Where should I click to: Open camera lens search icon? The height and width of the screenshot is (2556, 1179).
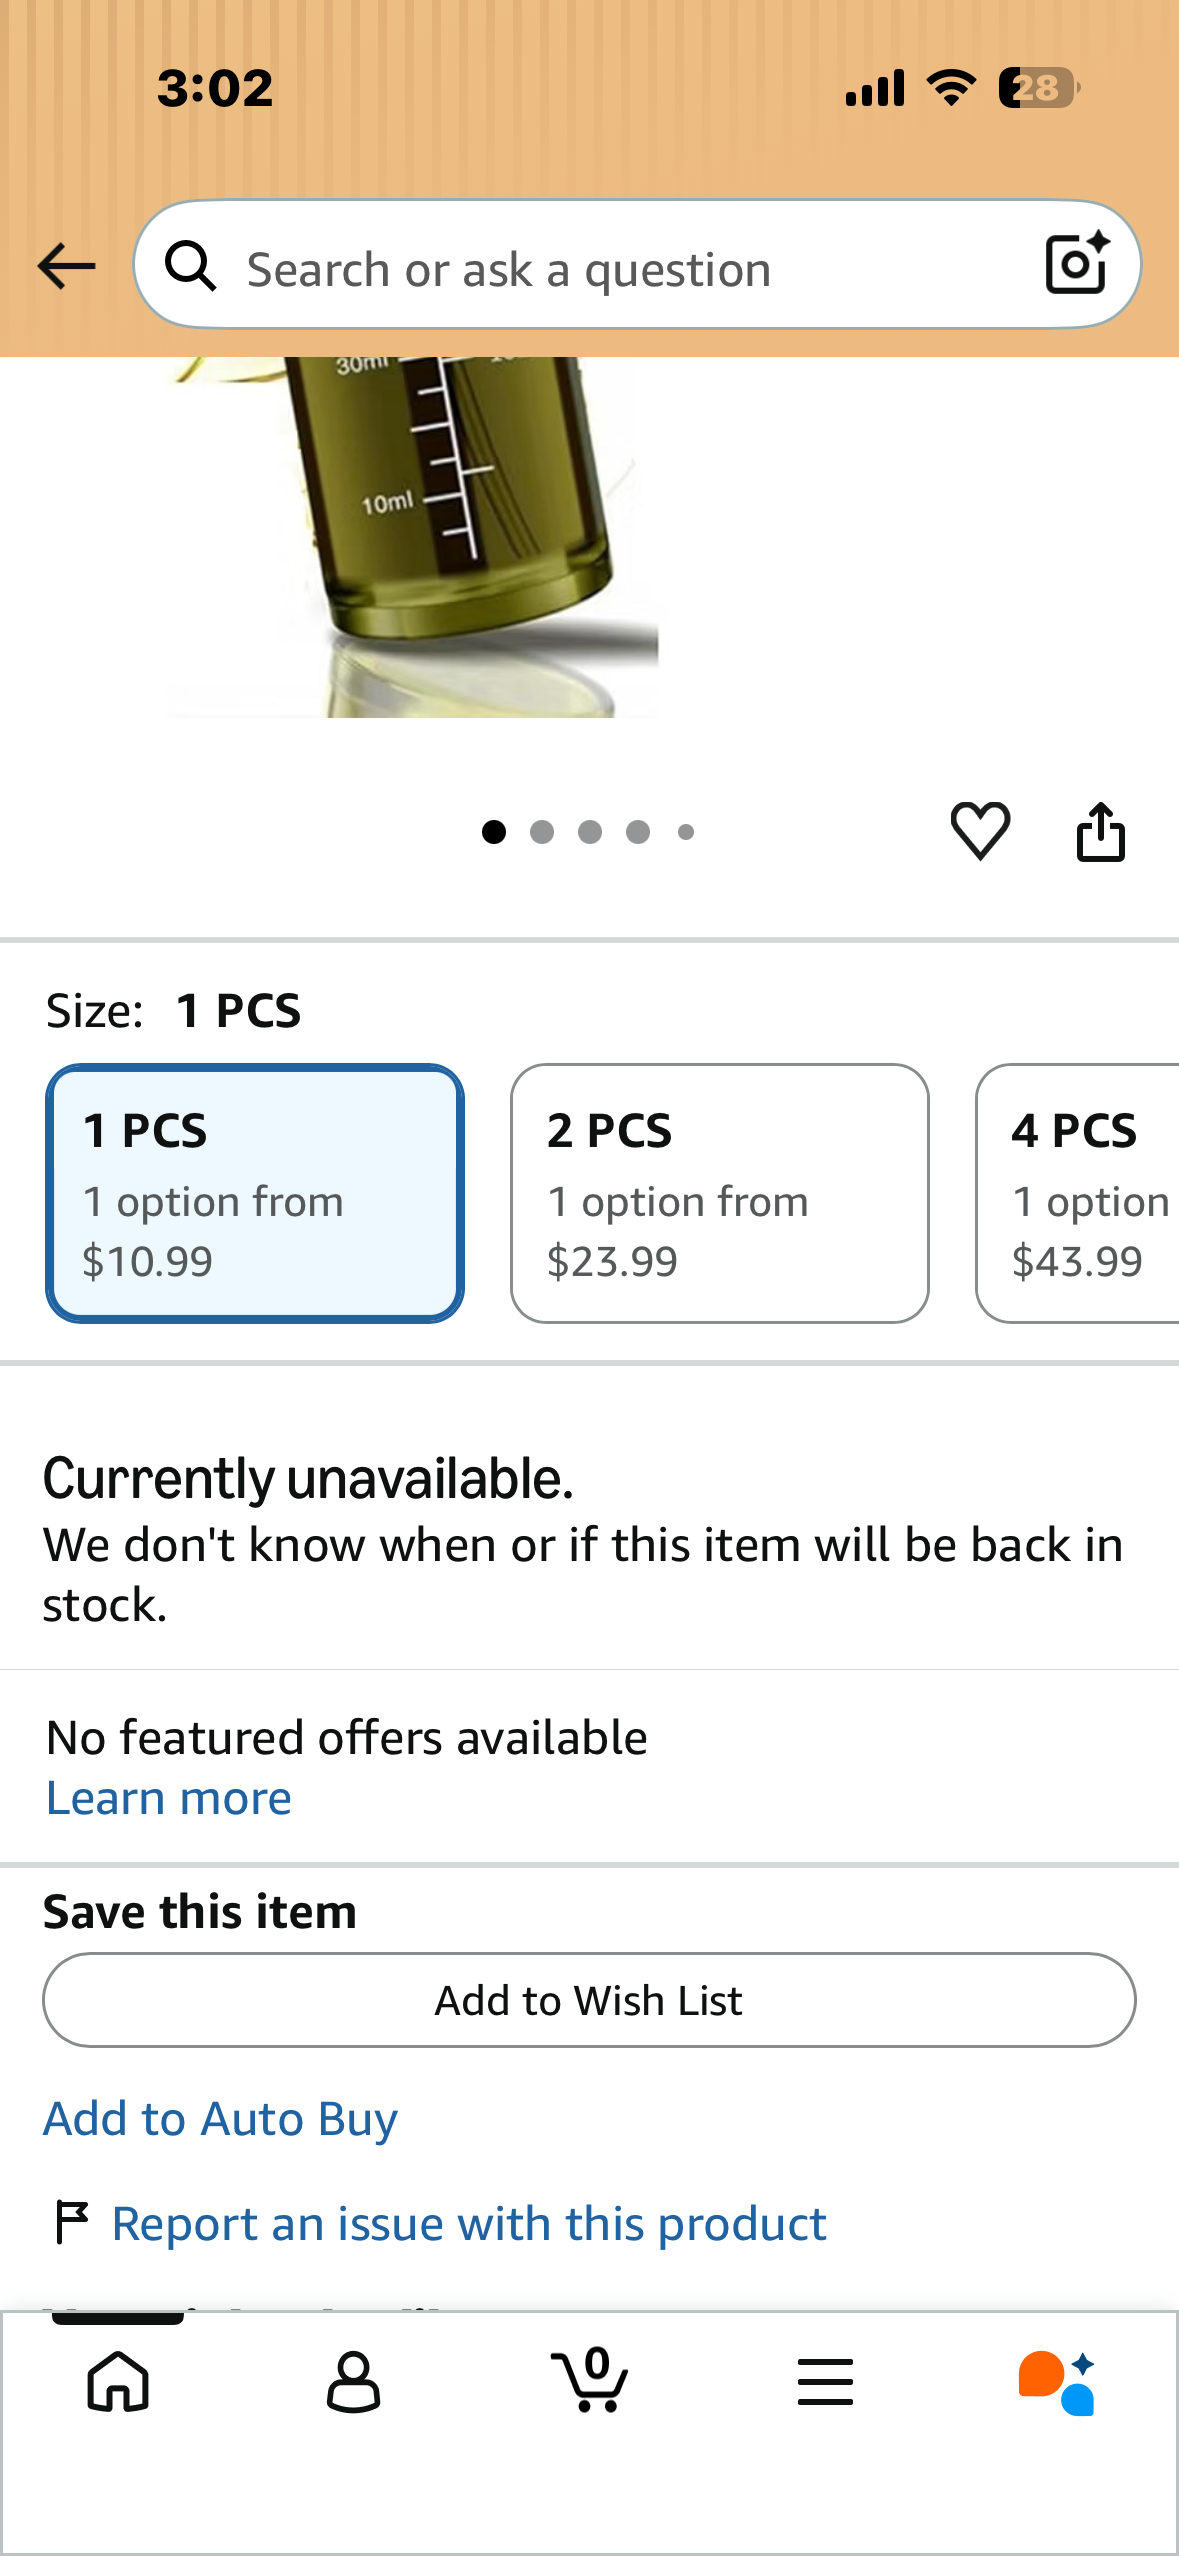tap(1077, 264)
